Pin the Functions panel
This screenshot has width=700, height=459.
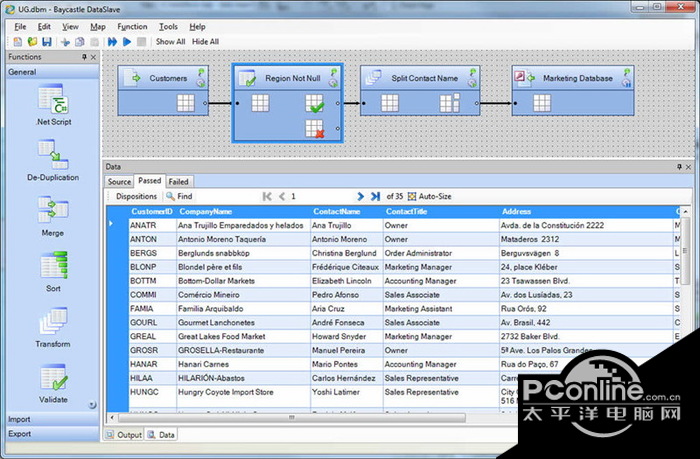coord(84,57)
